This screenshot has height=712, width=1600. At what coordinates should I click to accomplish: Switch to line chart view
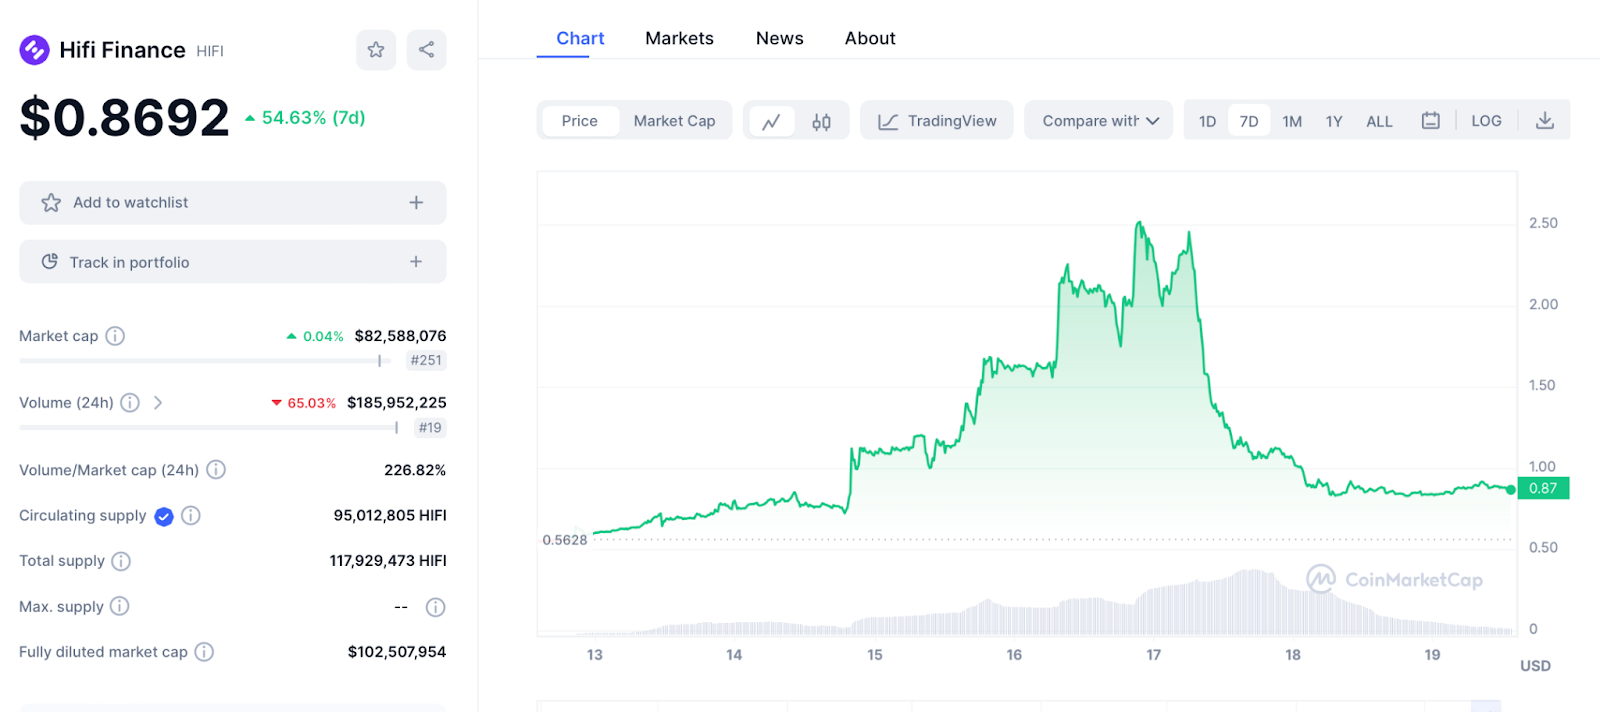tap(771, 121)
